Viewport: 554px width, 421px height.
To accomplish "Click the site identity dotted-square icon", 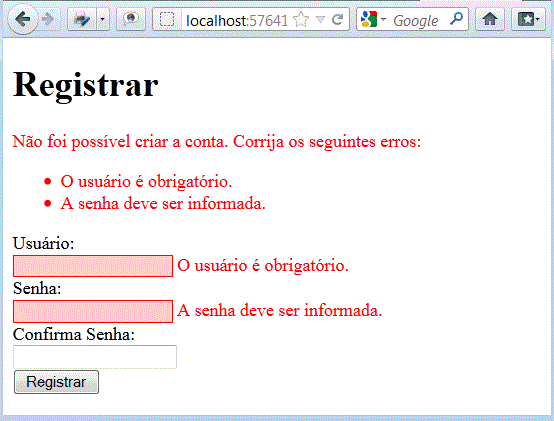I will [167, 19].
